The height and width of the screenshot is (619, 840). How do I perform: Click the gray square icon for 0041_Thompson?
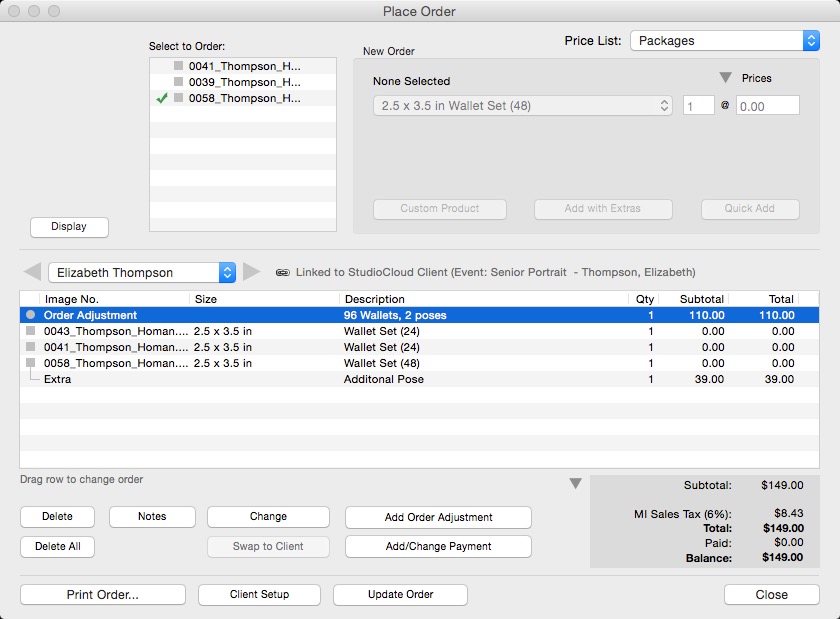(178, 66)
